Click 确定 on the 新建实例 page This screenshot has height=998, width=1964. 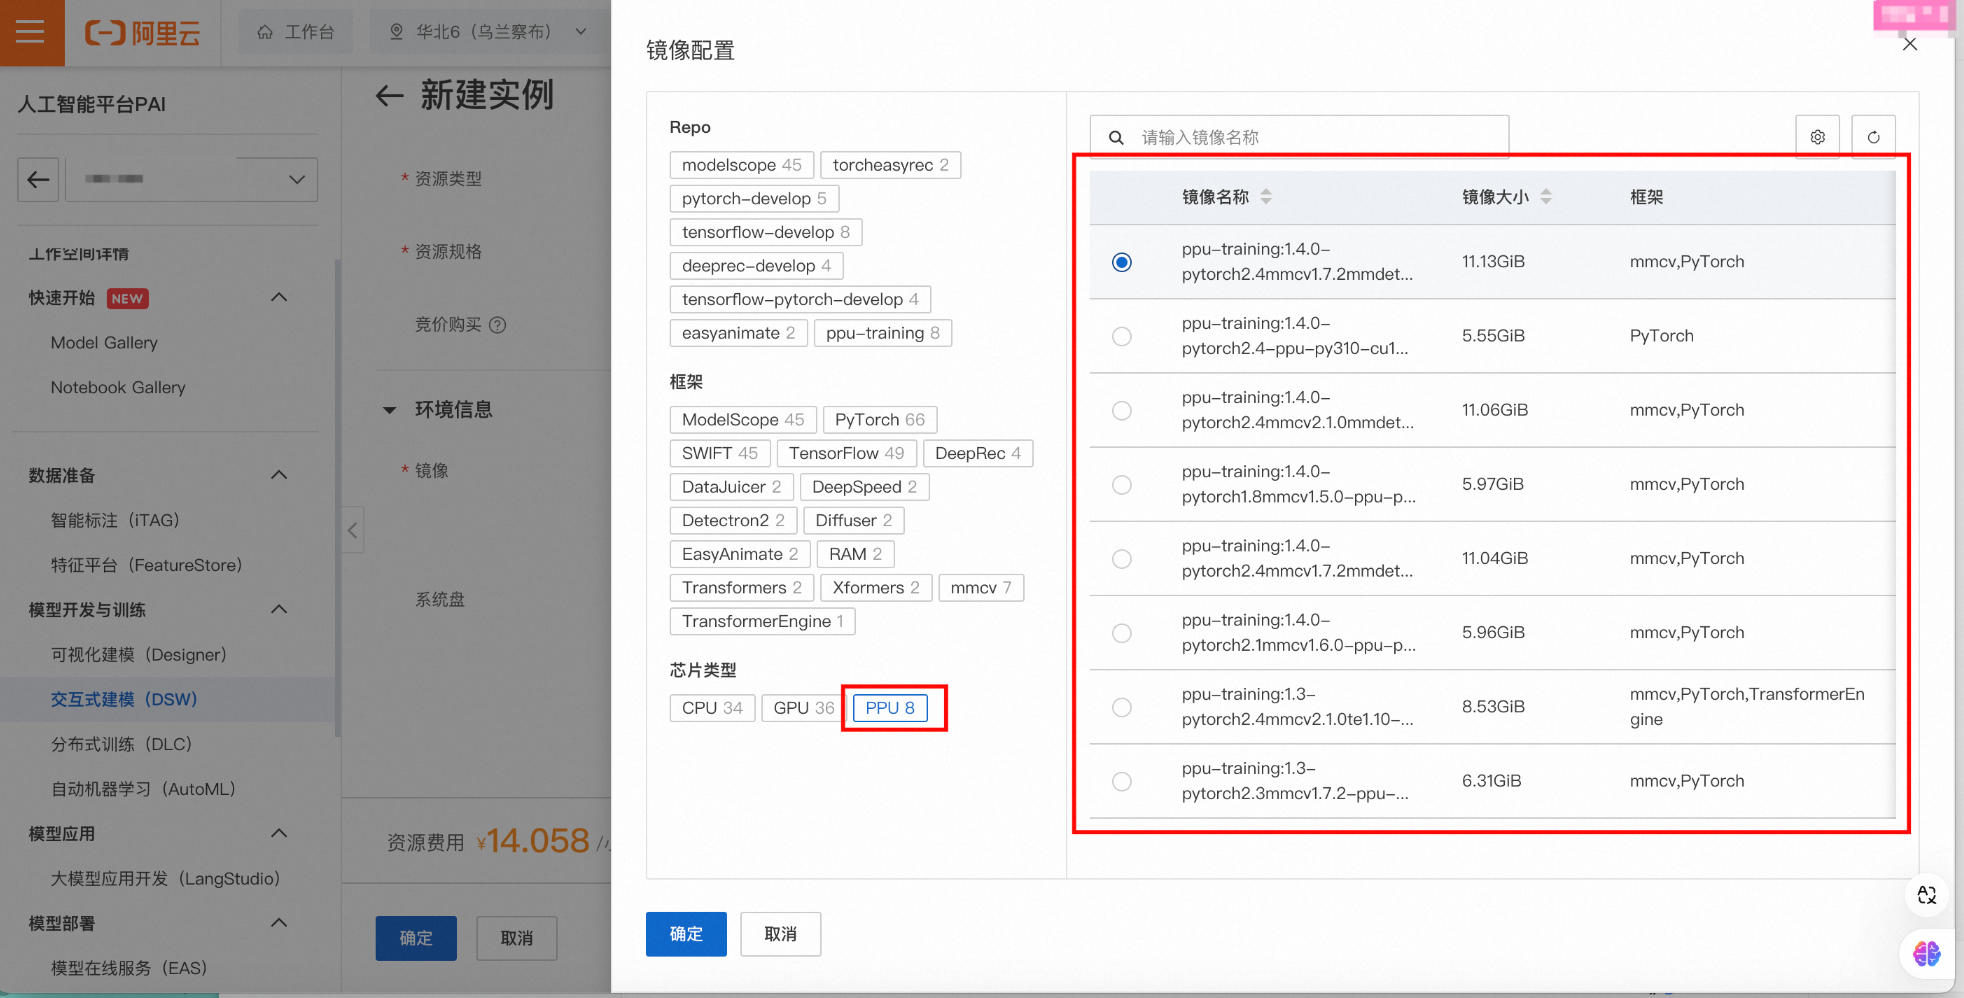pyautogui.click(x=416, y=938)
